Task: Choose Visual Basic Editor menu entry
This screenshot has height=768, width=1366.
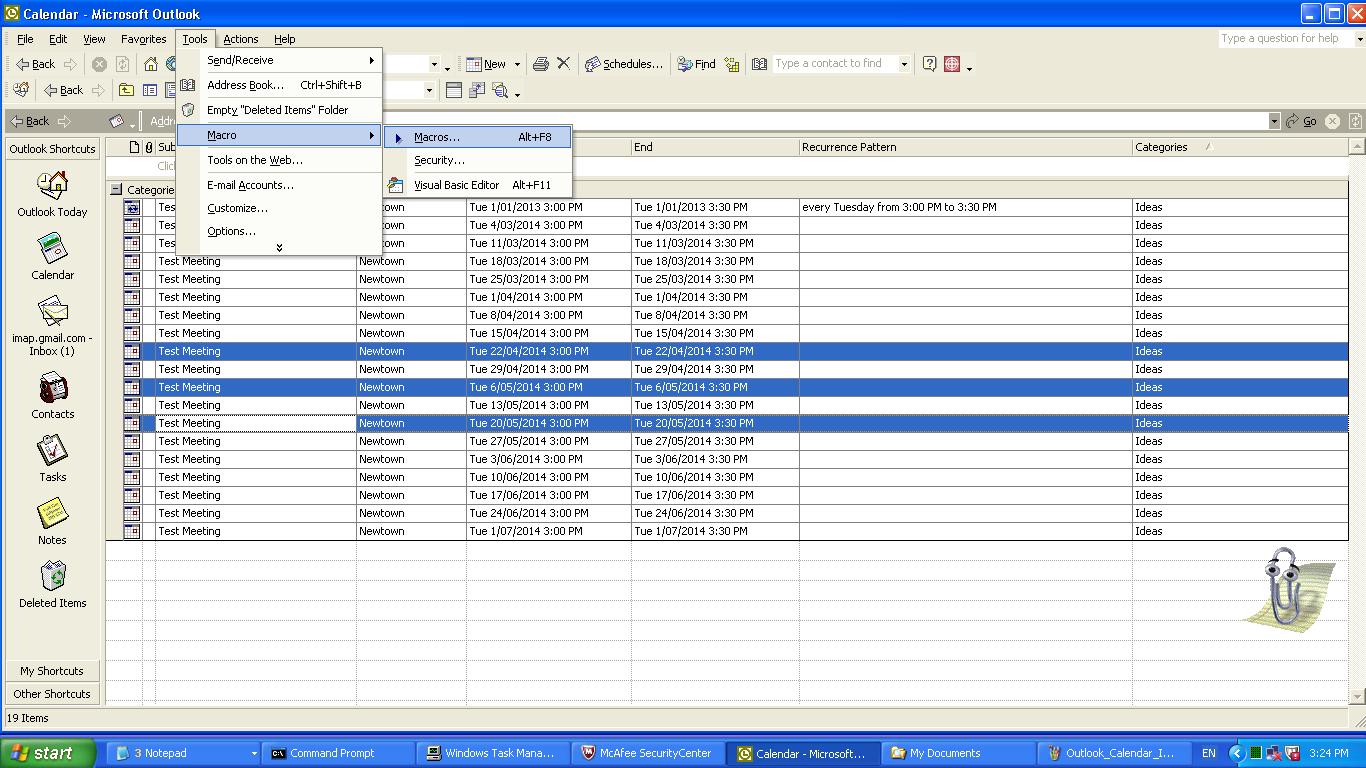Action: [456, 185]
